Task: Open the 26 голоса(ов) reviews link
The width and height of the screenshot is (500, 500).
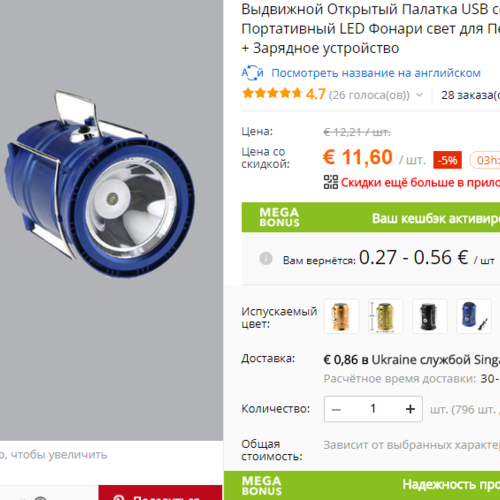Action: pos(369,95)
